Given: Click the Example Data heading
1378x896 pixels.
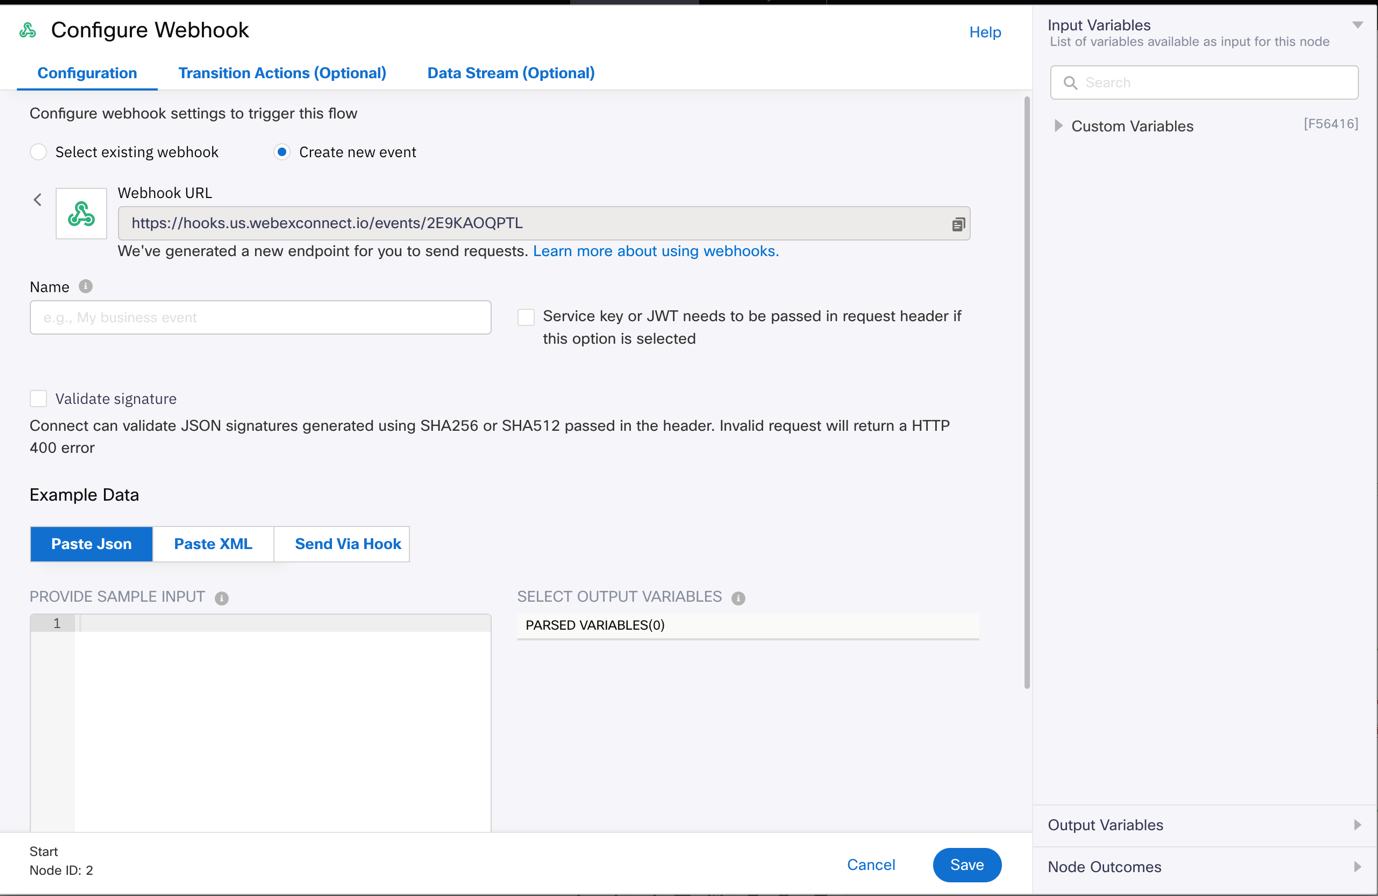Looking at the screenshot, I should point(84,495).
